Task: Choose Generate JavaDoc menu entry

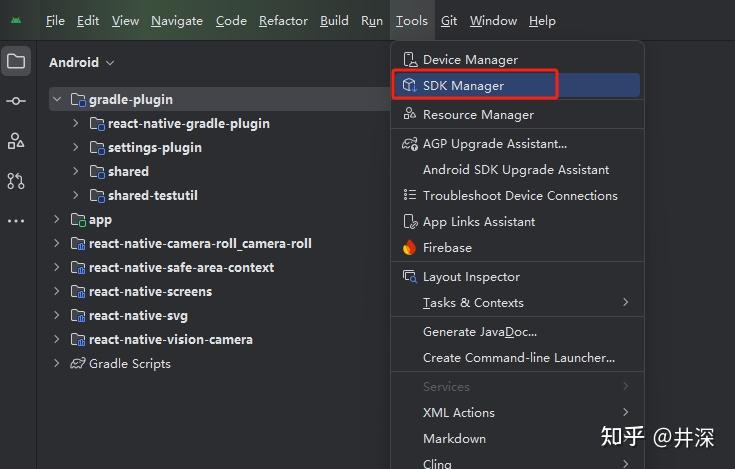Action: [x=518, y=332]
